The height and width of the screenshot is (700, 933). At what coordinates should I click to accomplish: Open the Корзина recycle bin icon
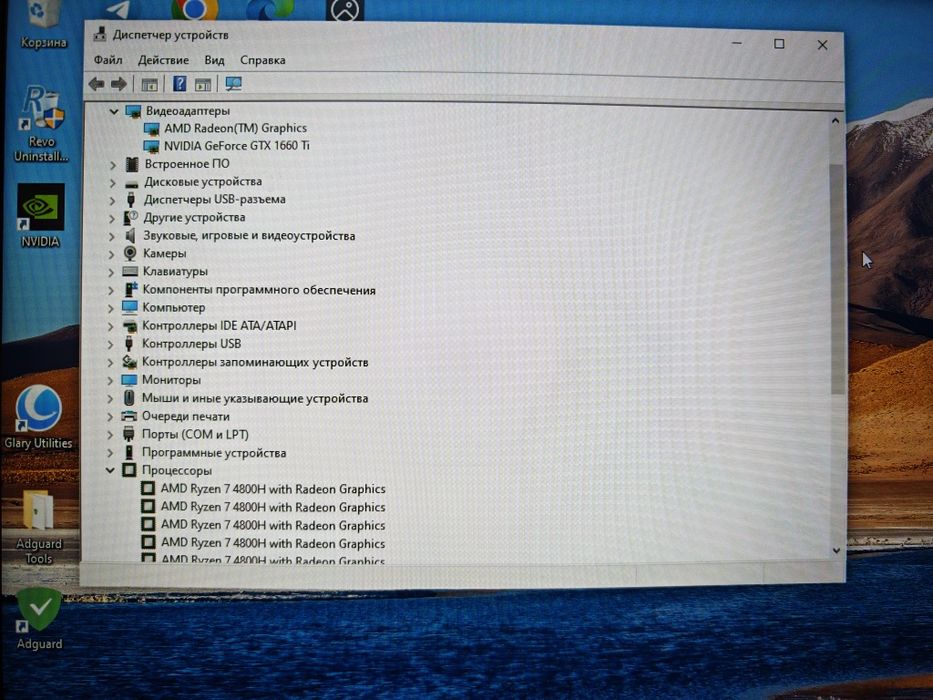click(x=43, y=24)
